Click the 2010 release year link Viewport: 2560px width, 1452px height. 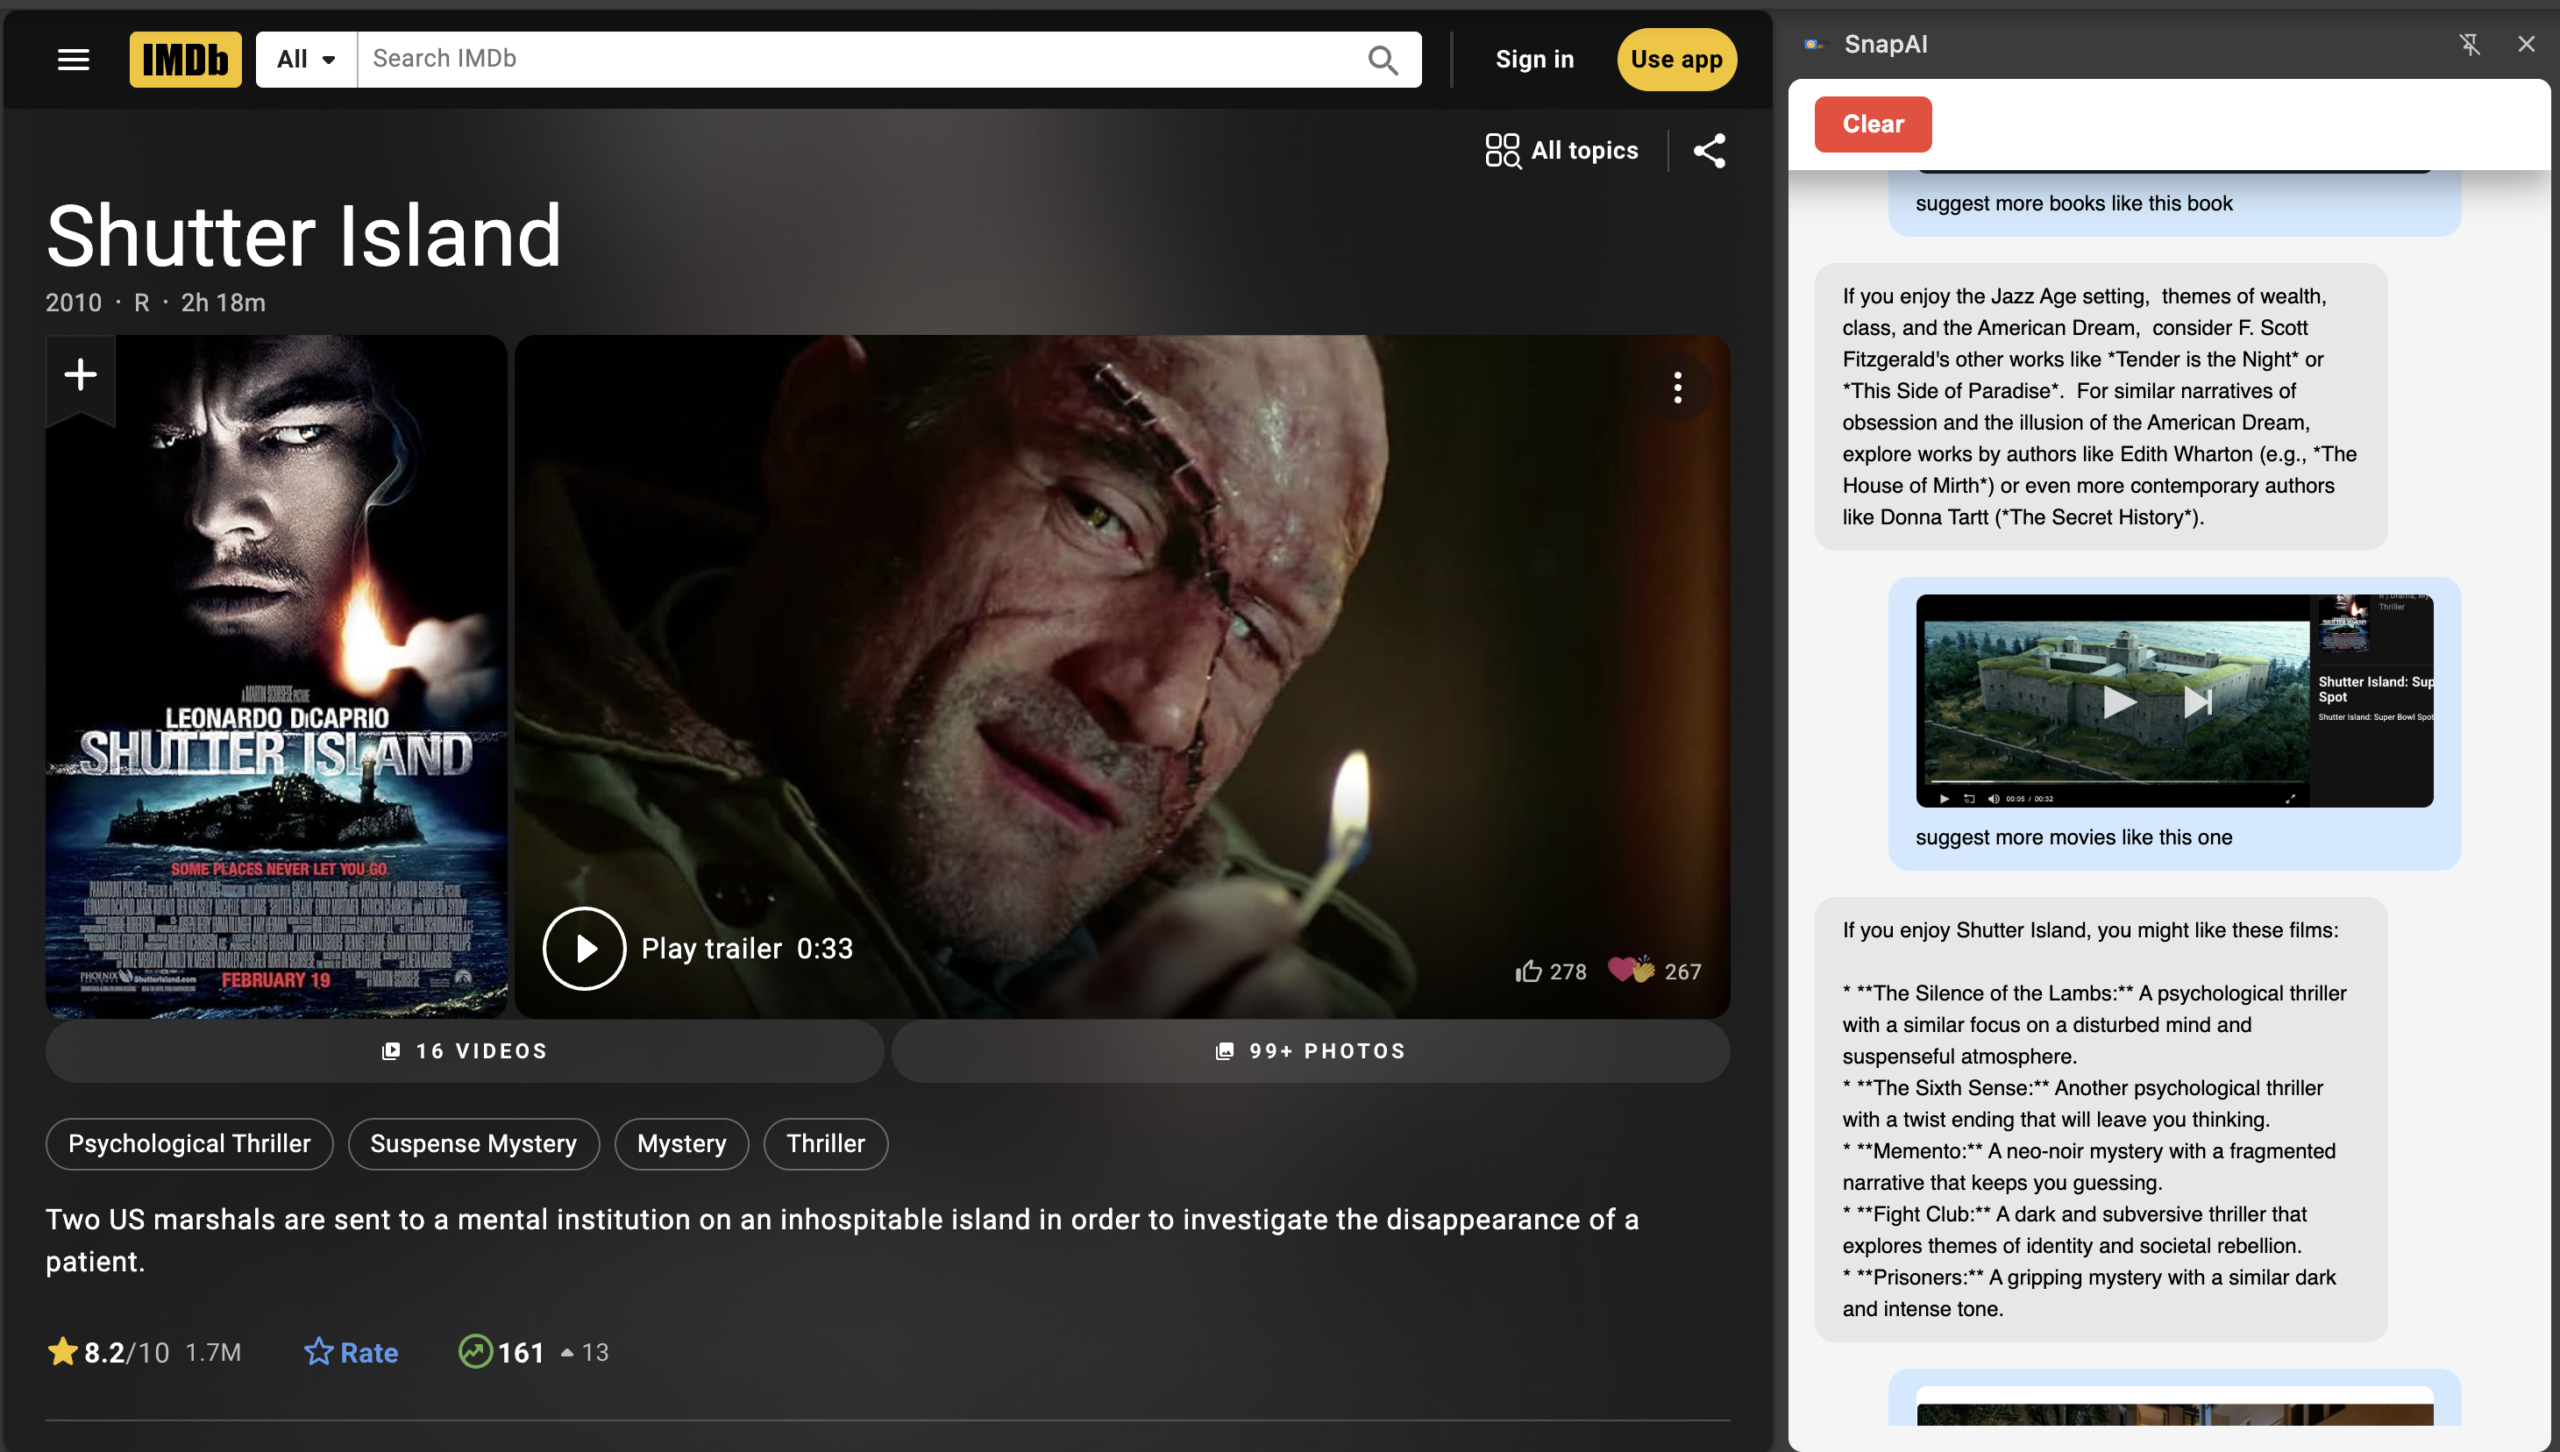click(x=73, y=302)
